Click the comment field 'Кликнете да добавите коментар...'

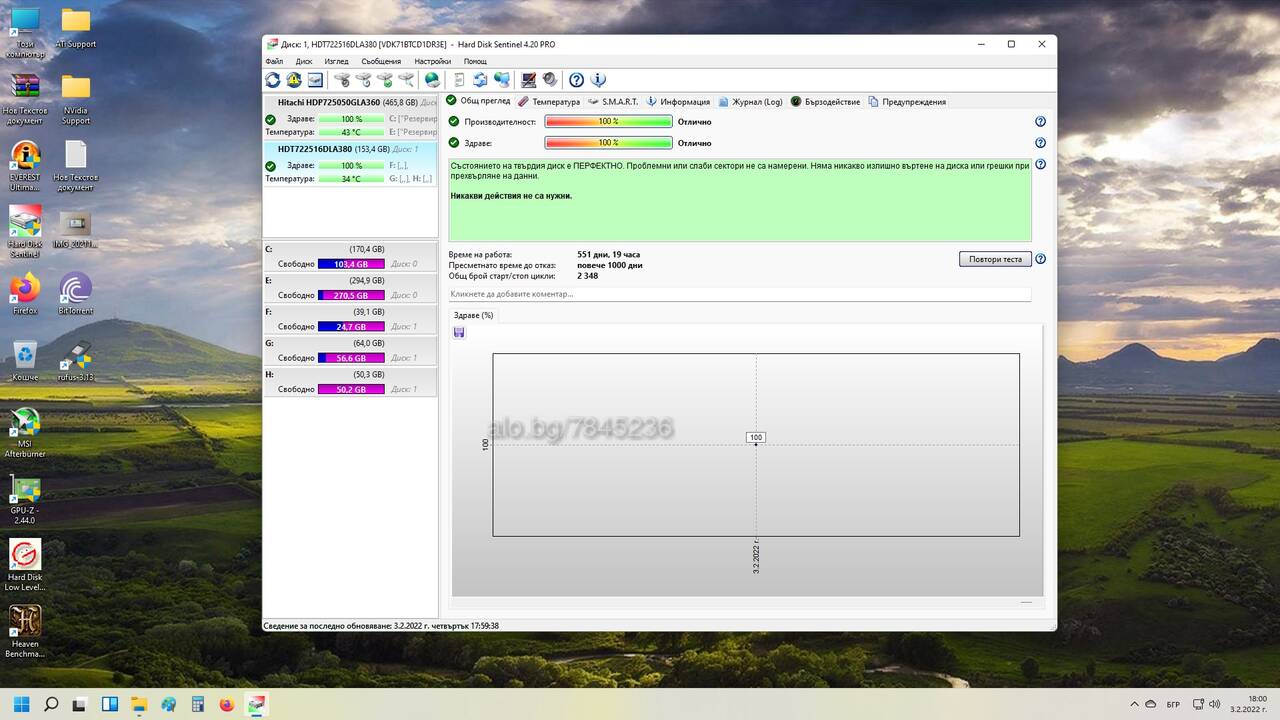tap(740, 294)
